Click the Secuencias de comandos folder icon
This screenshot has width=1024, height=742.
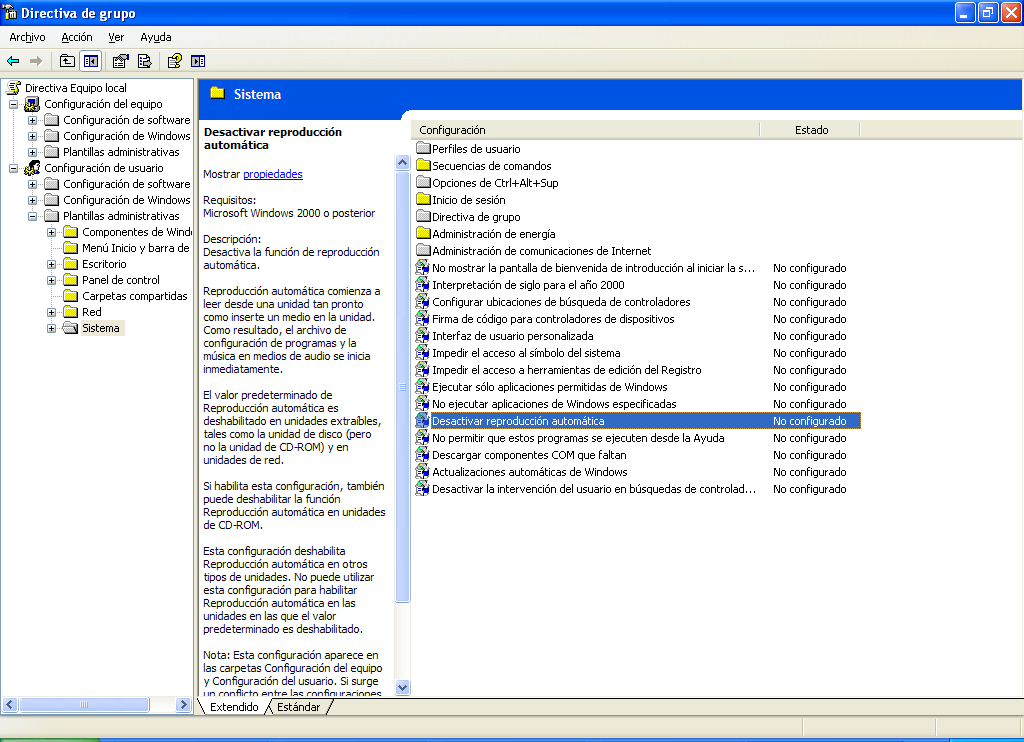423,165
